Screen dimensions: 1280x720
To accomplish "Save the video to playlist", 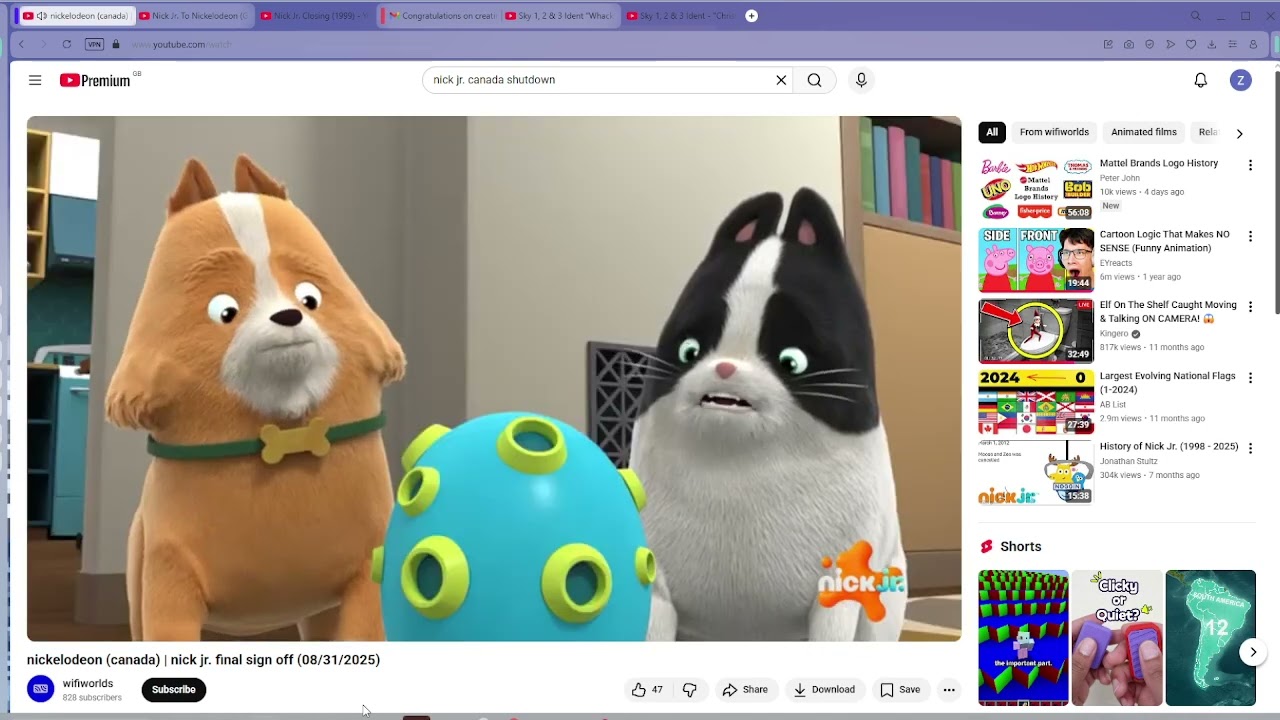I will pos(900,690).
